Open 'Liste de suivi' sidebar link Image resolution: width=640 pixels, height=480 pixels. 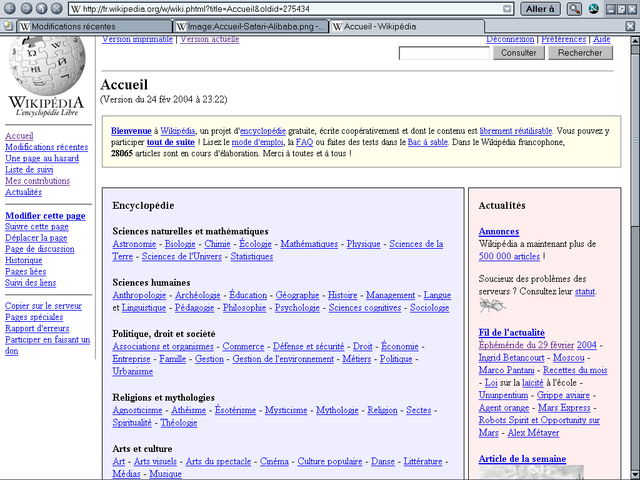coord(29,170)
